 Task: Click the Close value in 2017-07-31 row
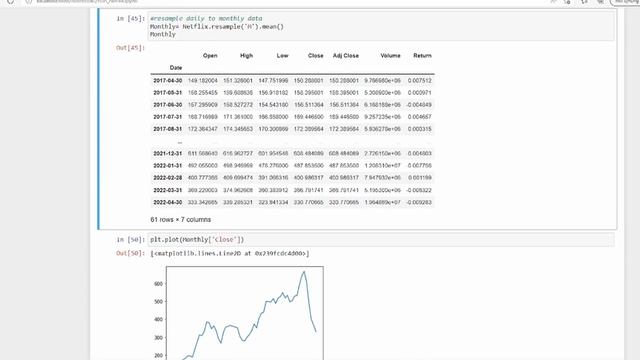[309, 117]
